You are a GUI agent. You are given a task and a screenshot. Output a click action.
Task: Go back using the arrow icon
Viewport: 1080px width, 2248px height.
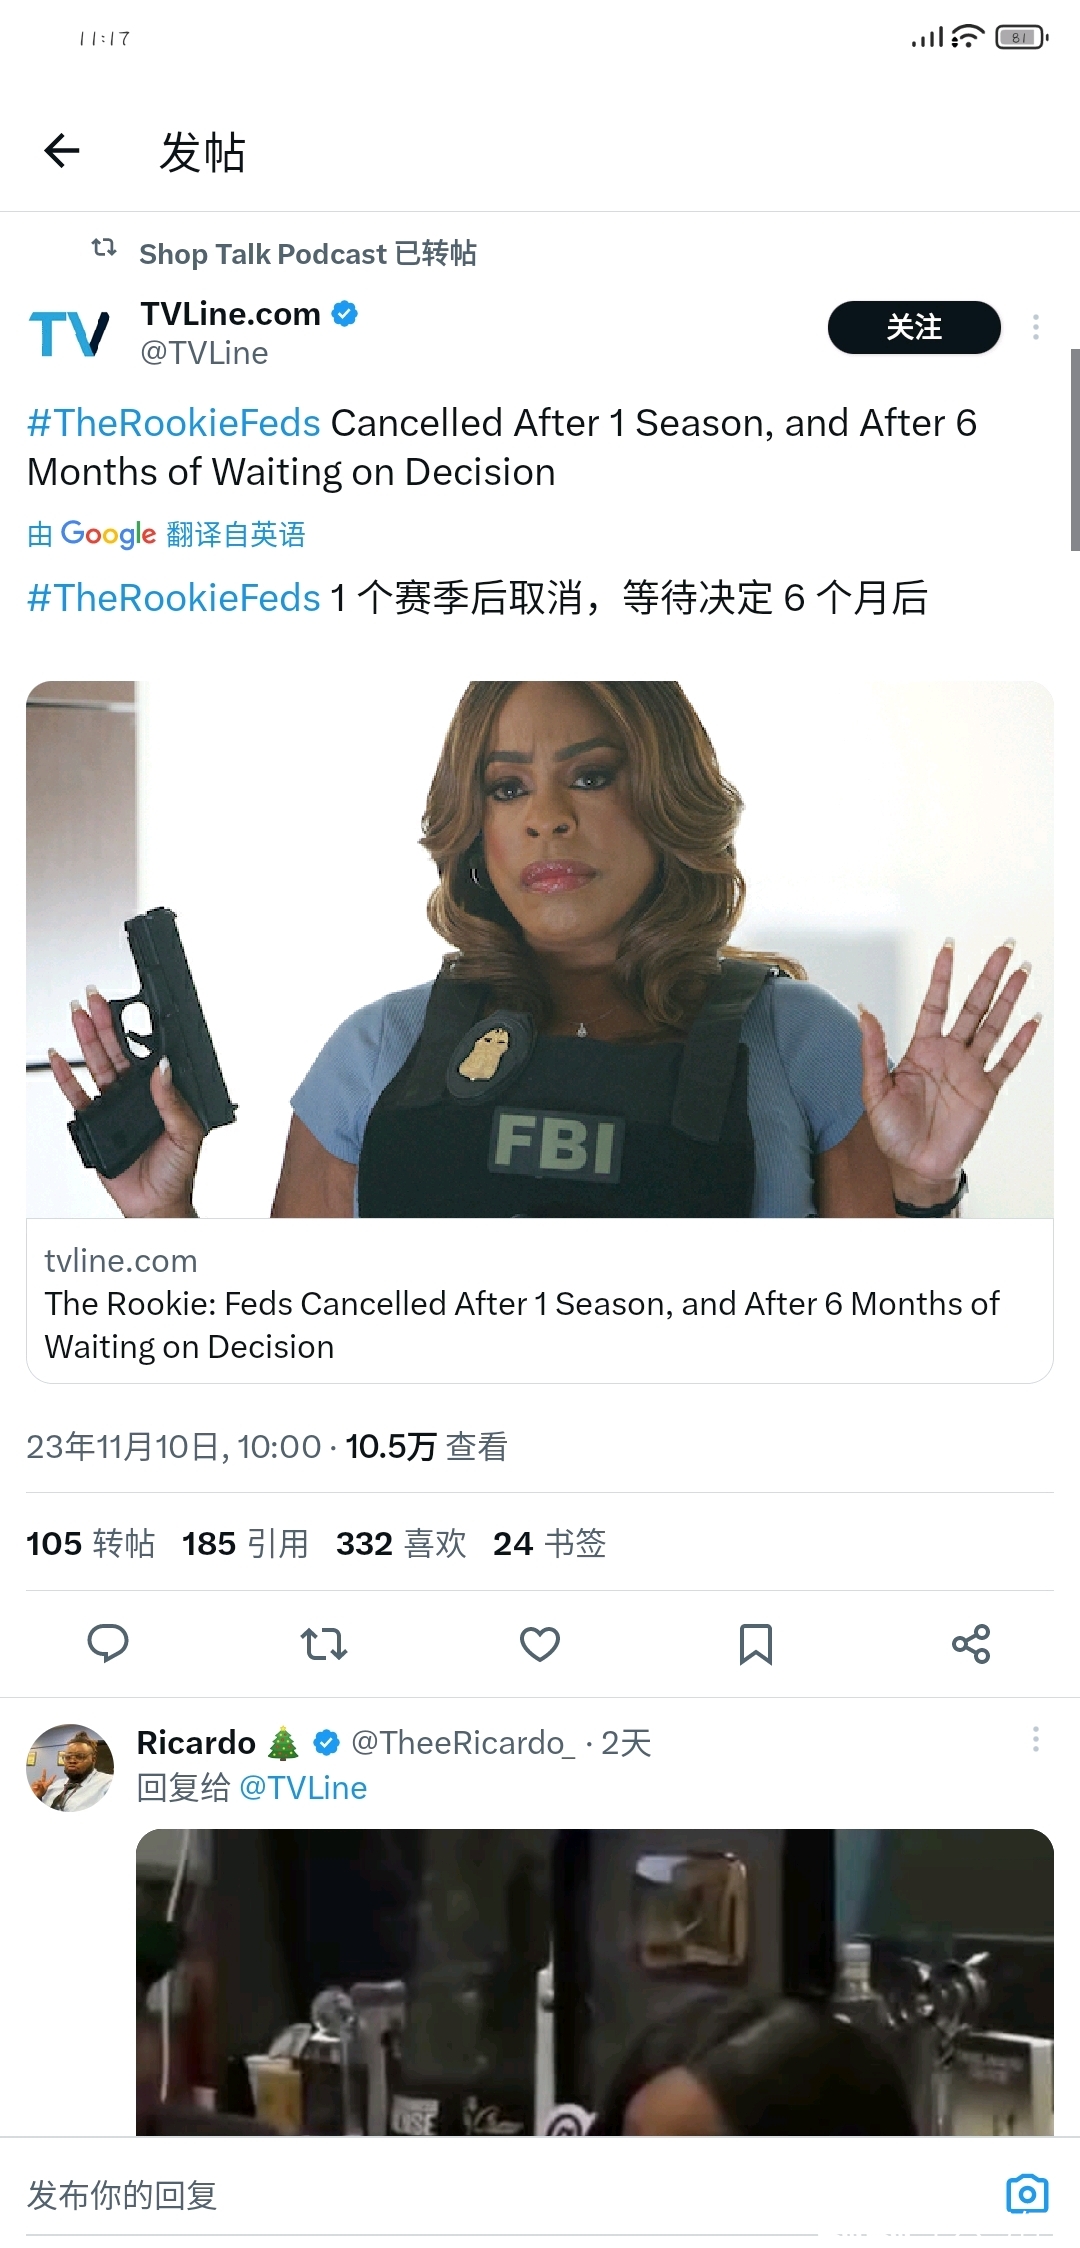click(62, 151)
